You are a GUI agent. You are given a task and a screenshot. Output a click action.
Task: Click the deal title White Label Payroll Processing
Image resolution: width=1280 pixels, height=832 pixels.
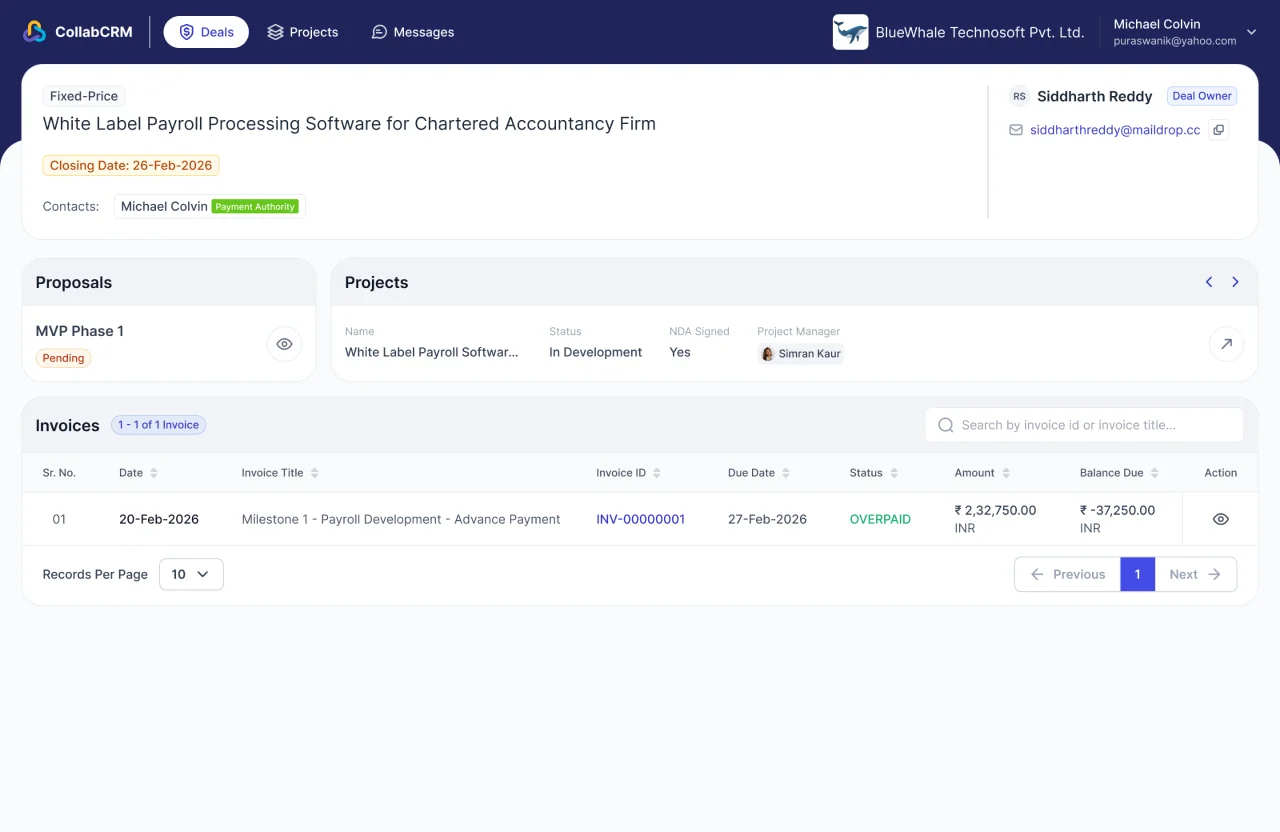[x=349, y=124]
